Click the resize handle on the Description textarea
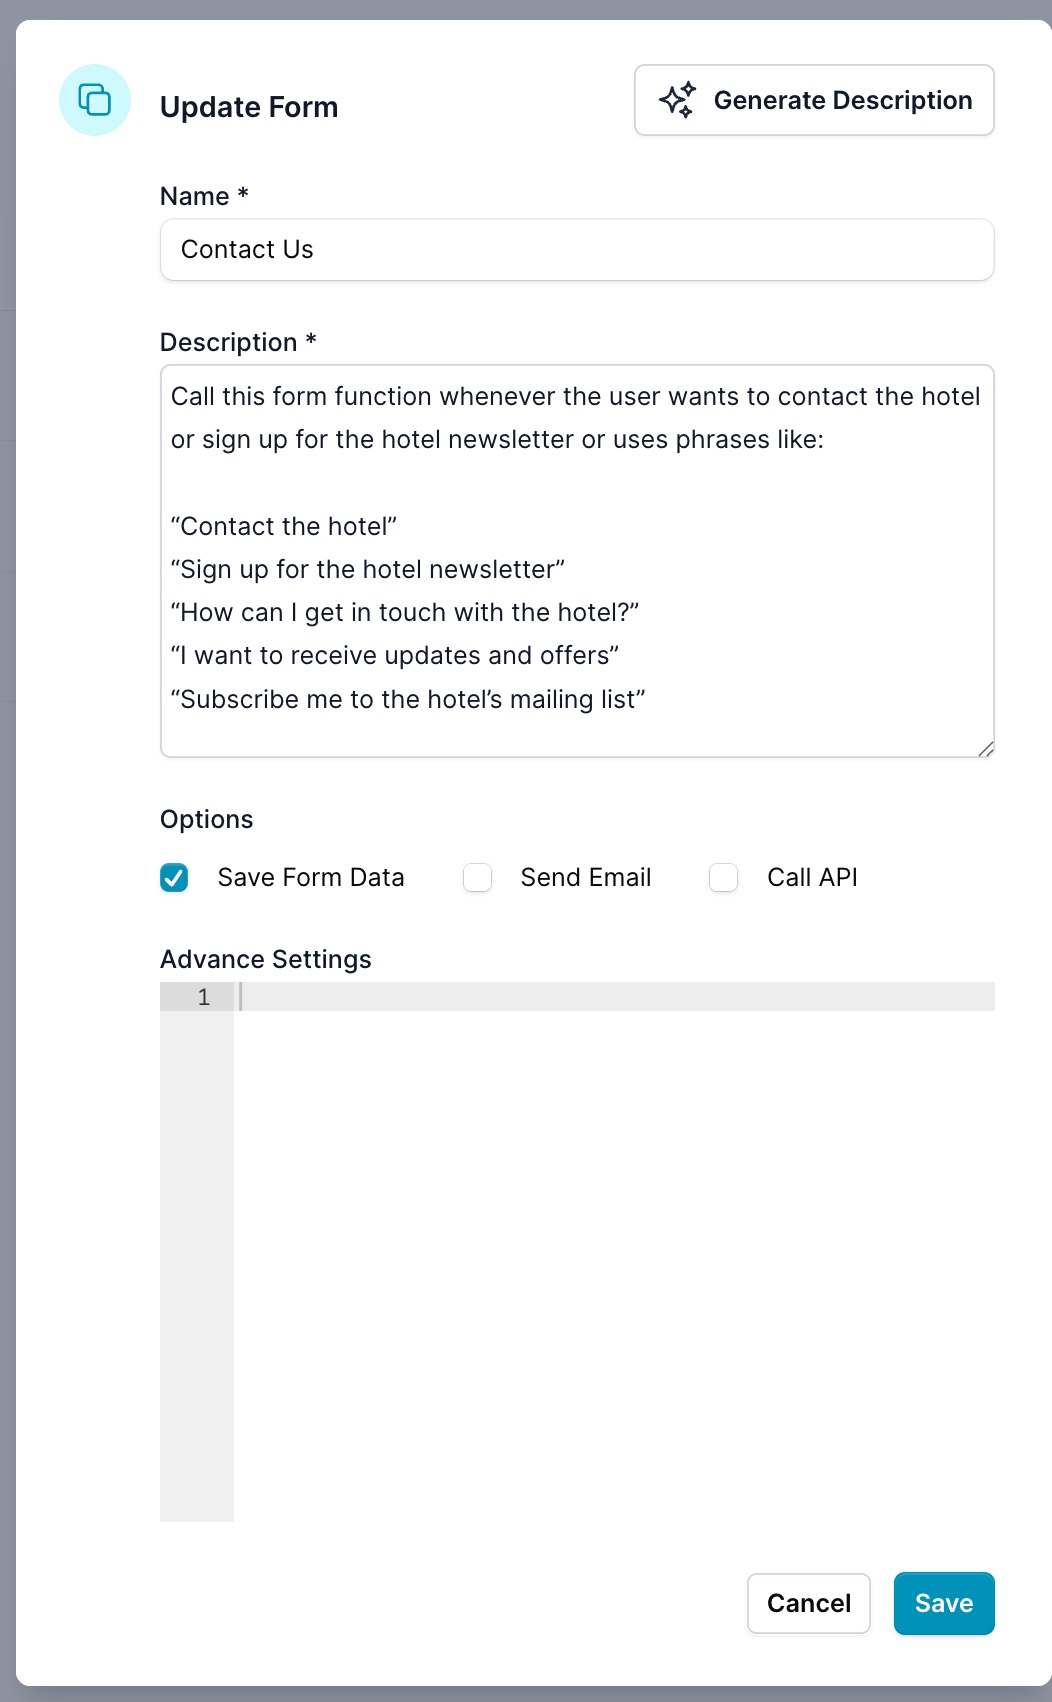Viewport: 1052px width, 1702px height. pos(987,749)
